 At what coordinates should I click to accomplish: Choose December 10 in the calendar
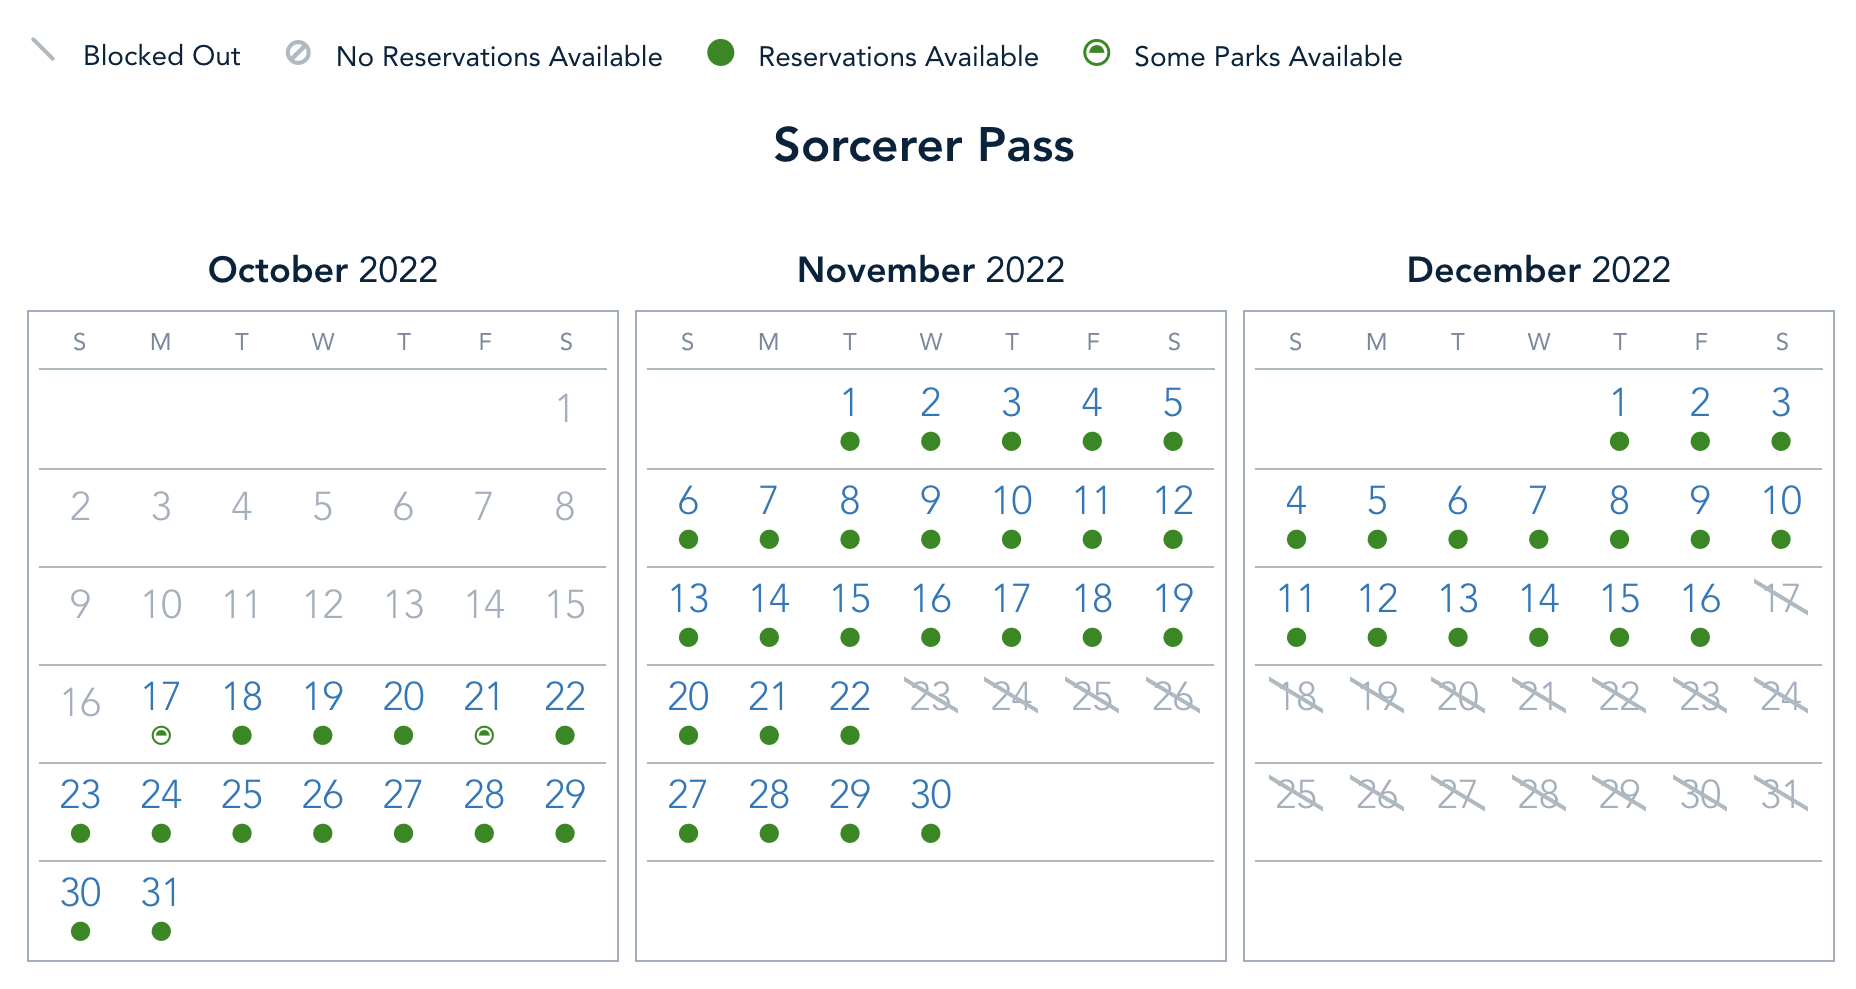[1781, 501]
